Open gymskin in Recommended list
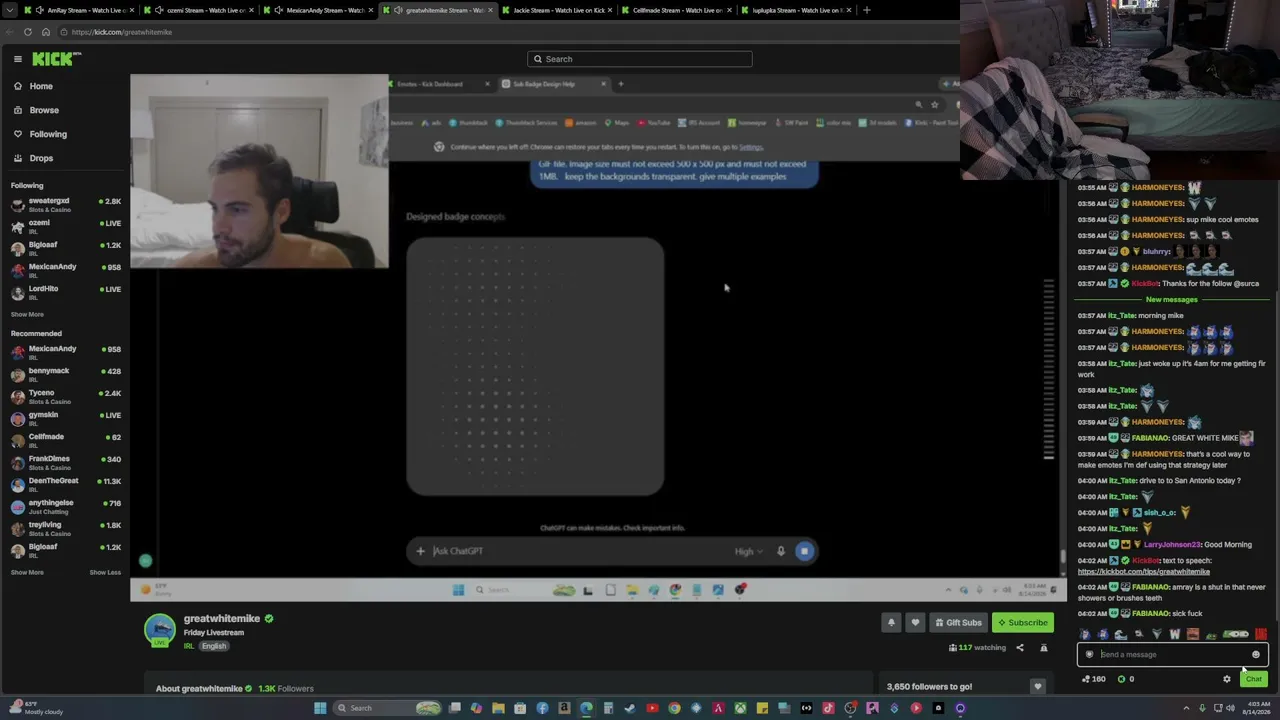 click(x=65, y=419)
